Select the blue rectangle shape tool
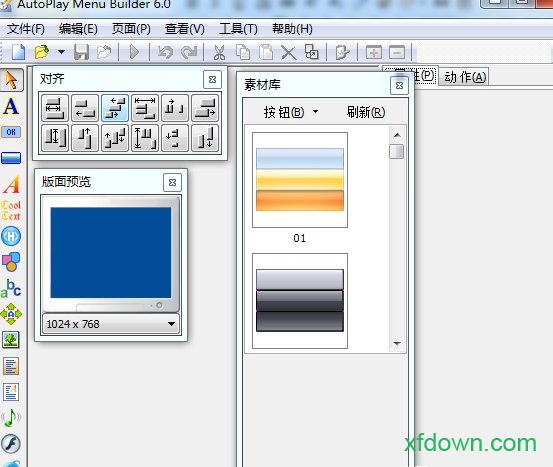 point(11,158)
